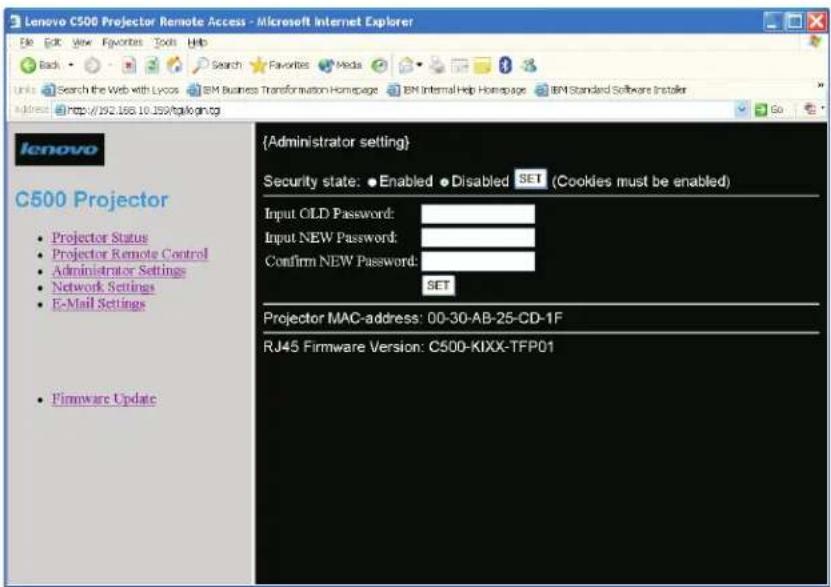Screen dimensions: 831x587
Task: Click the Projector MAC-address text
Action: [413, 318]
